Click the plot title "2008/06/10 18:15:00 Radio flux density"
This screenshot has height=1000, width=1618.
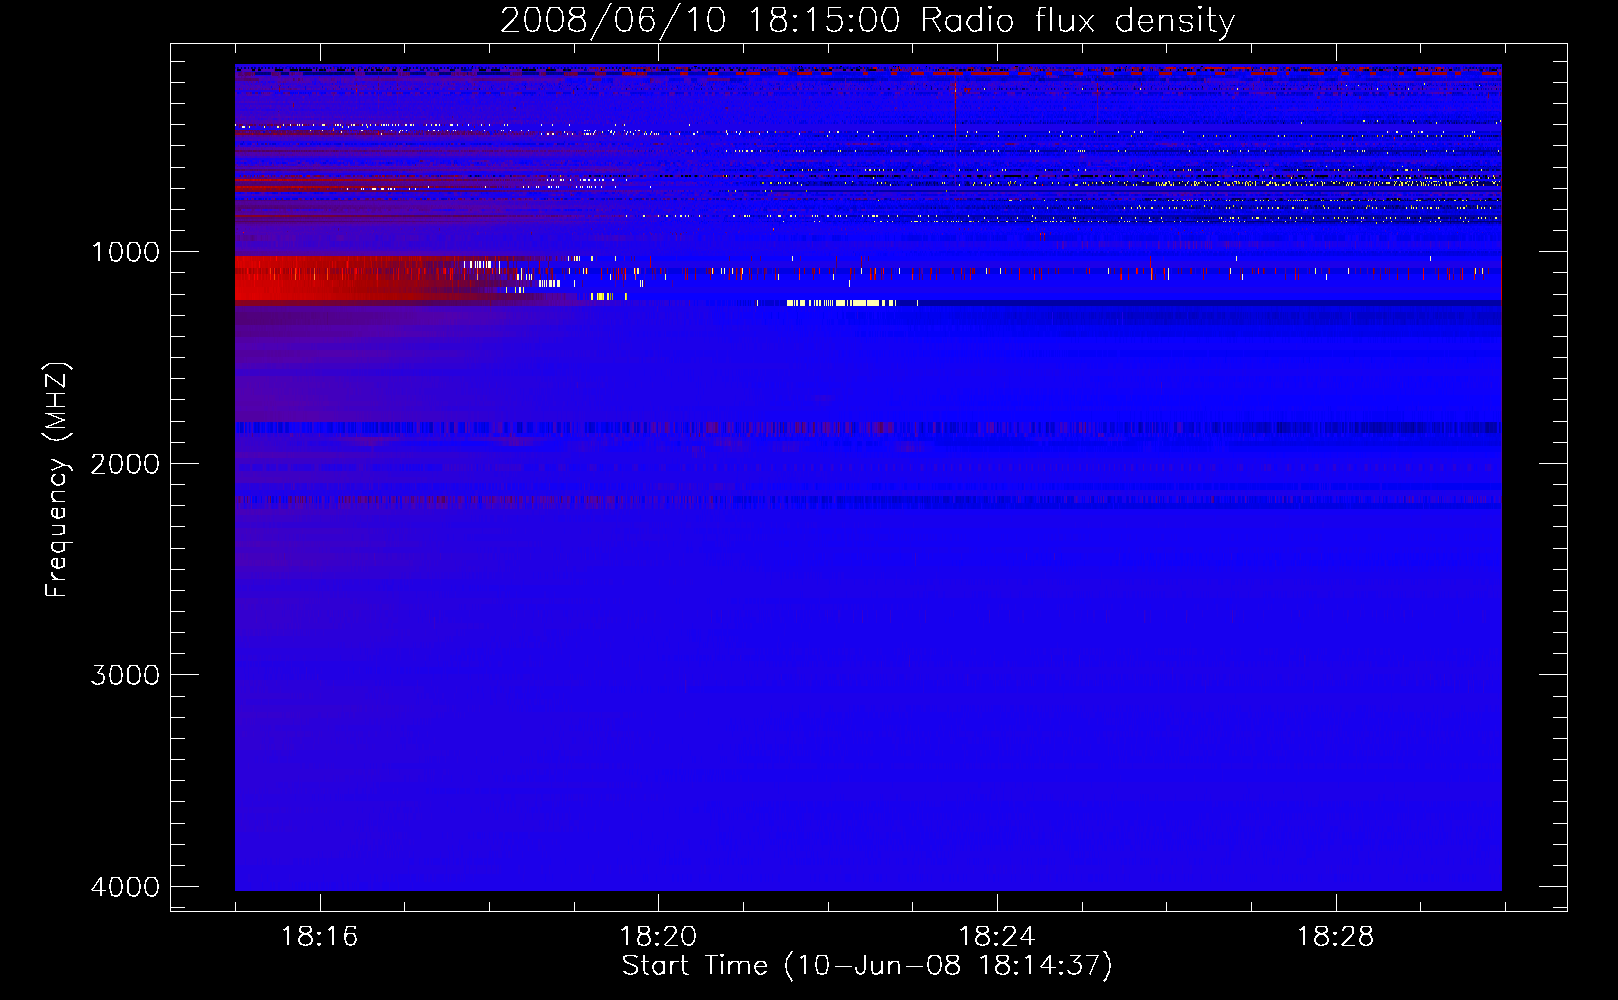867,20
